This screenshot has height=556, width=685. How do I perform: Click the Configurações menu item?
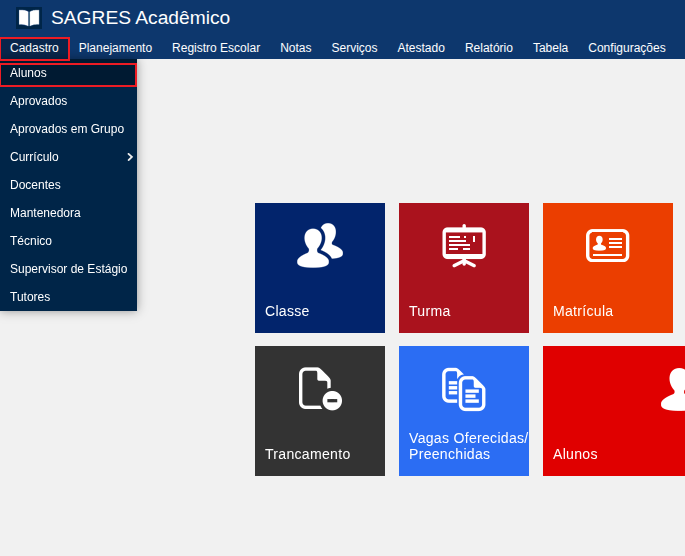627,48
